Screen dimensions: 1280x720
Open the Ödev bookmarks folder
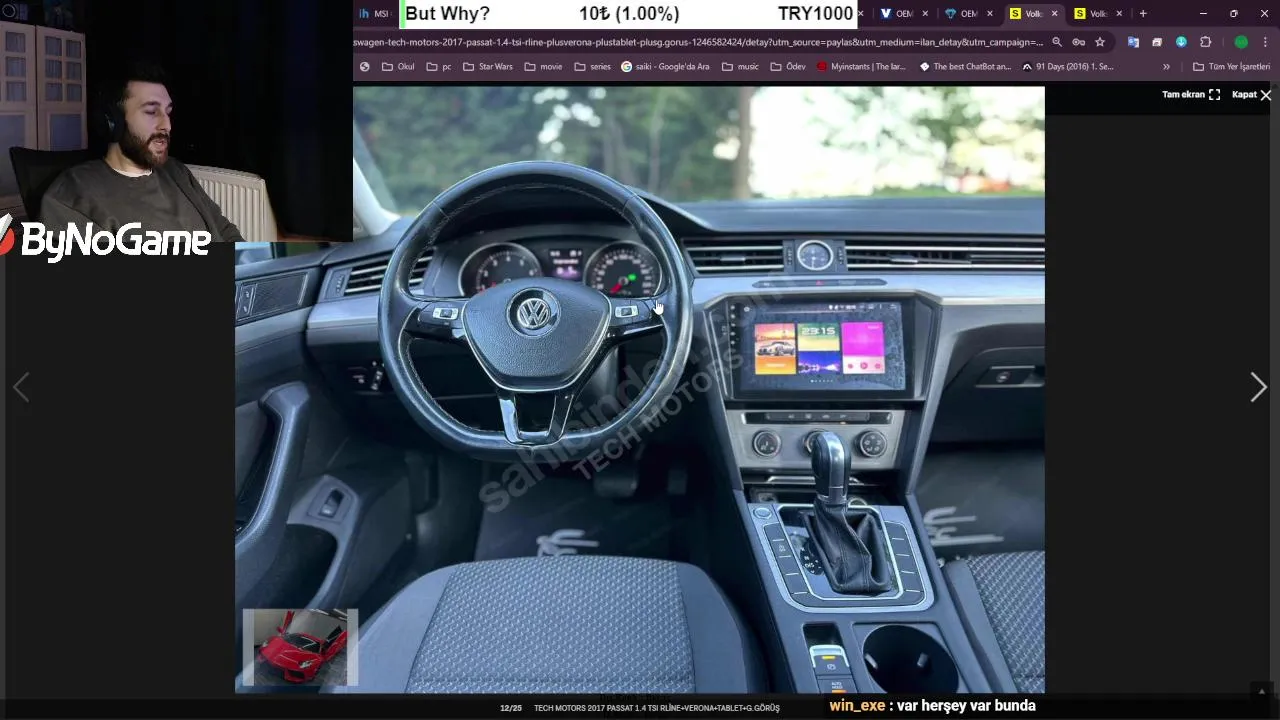coord(787,67)
